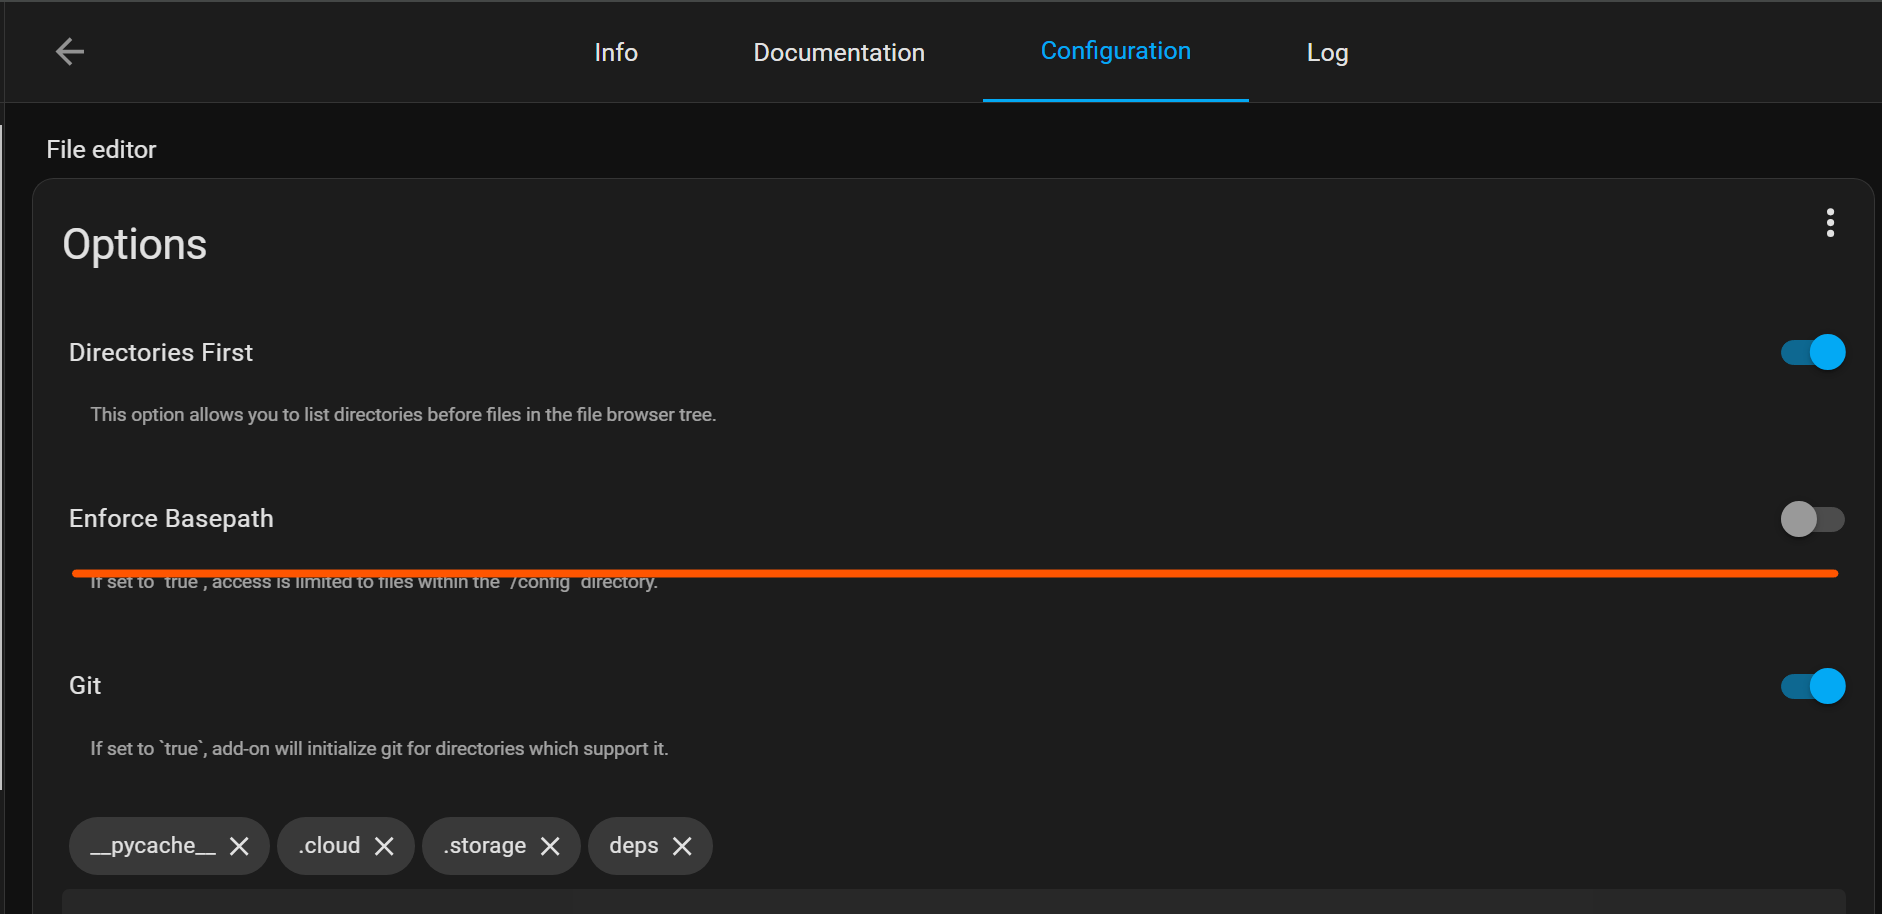
Task: Open the Documentation tab
Action: pyautogui.click(x=839, y=52)
